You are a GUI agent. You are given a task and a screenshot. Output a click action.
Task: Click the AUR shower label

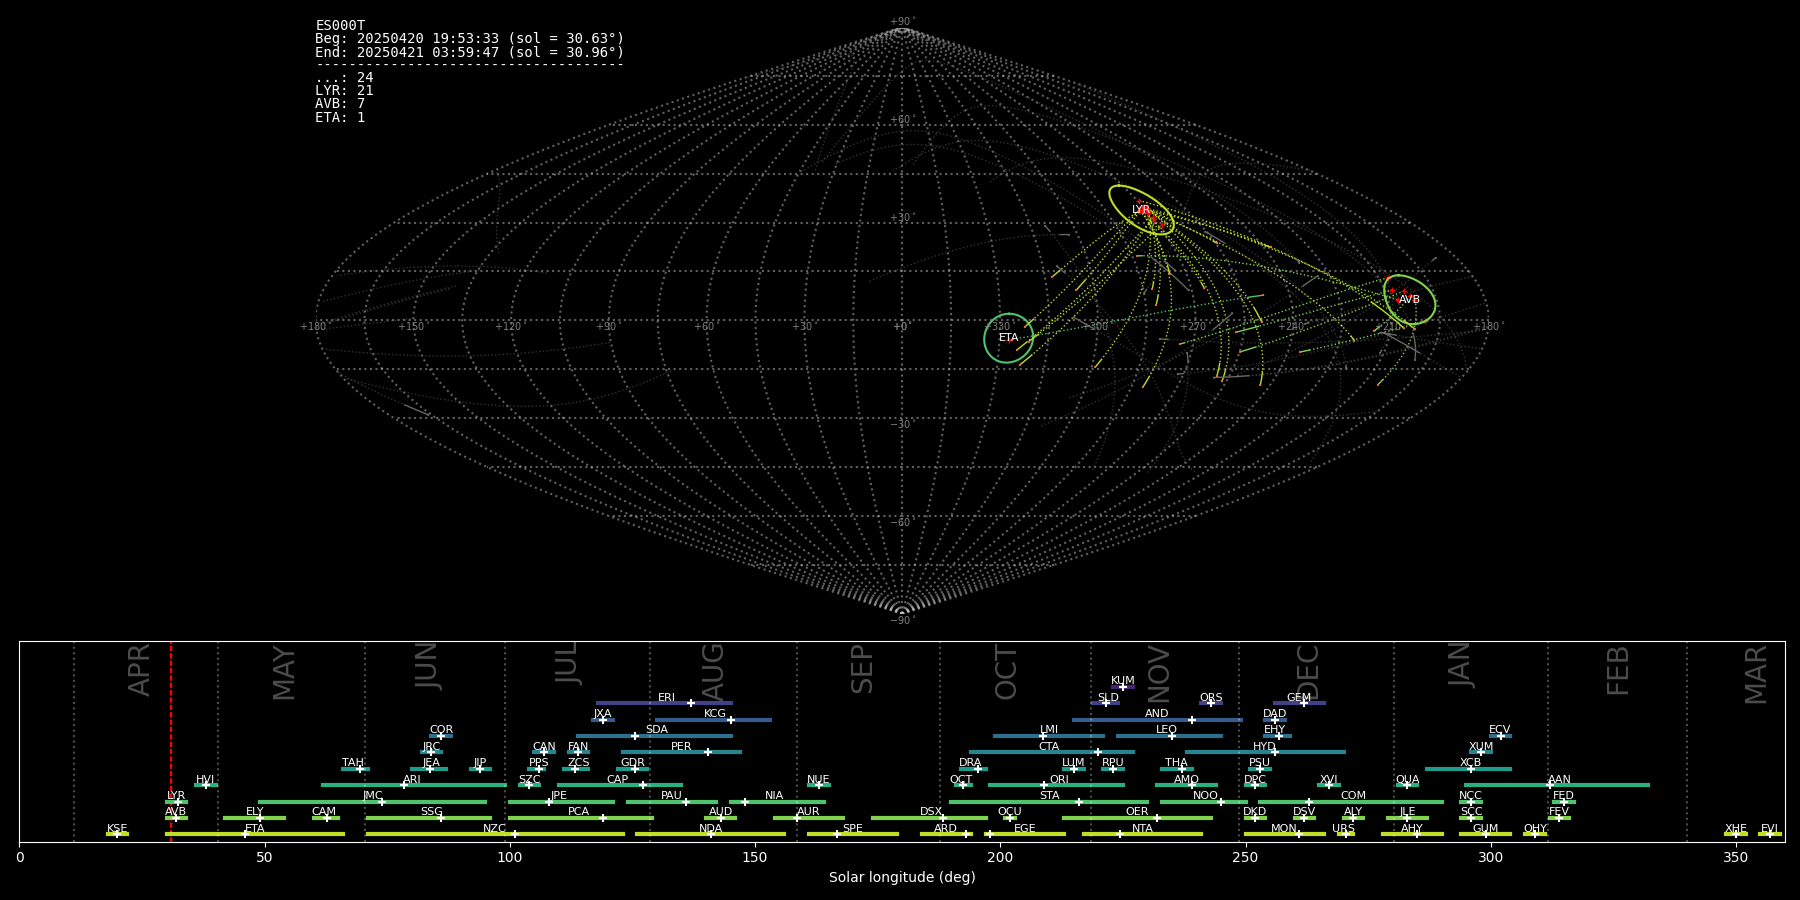(808, 812)
